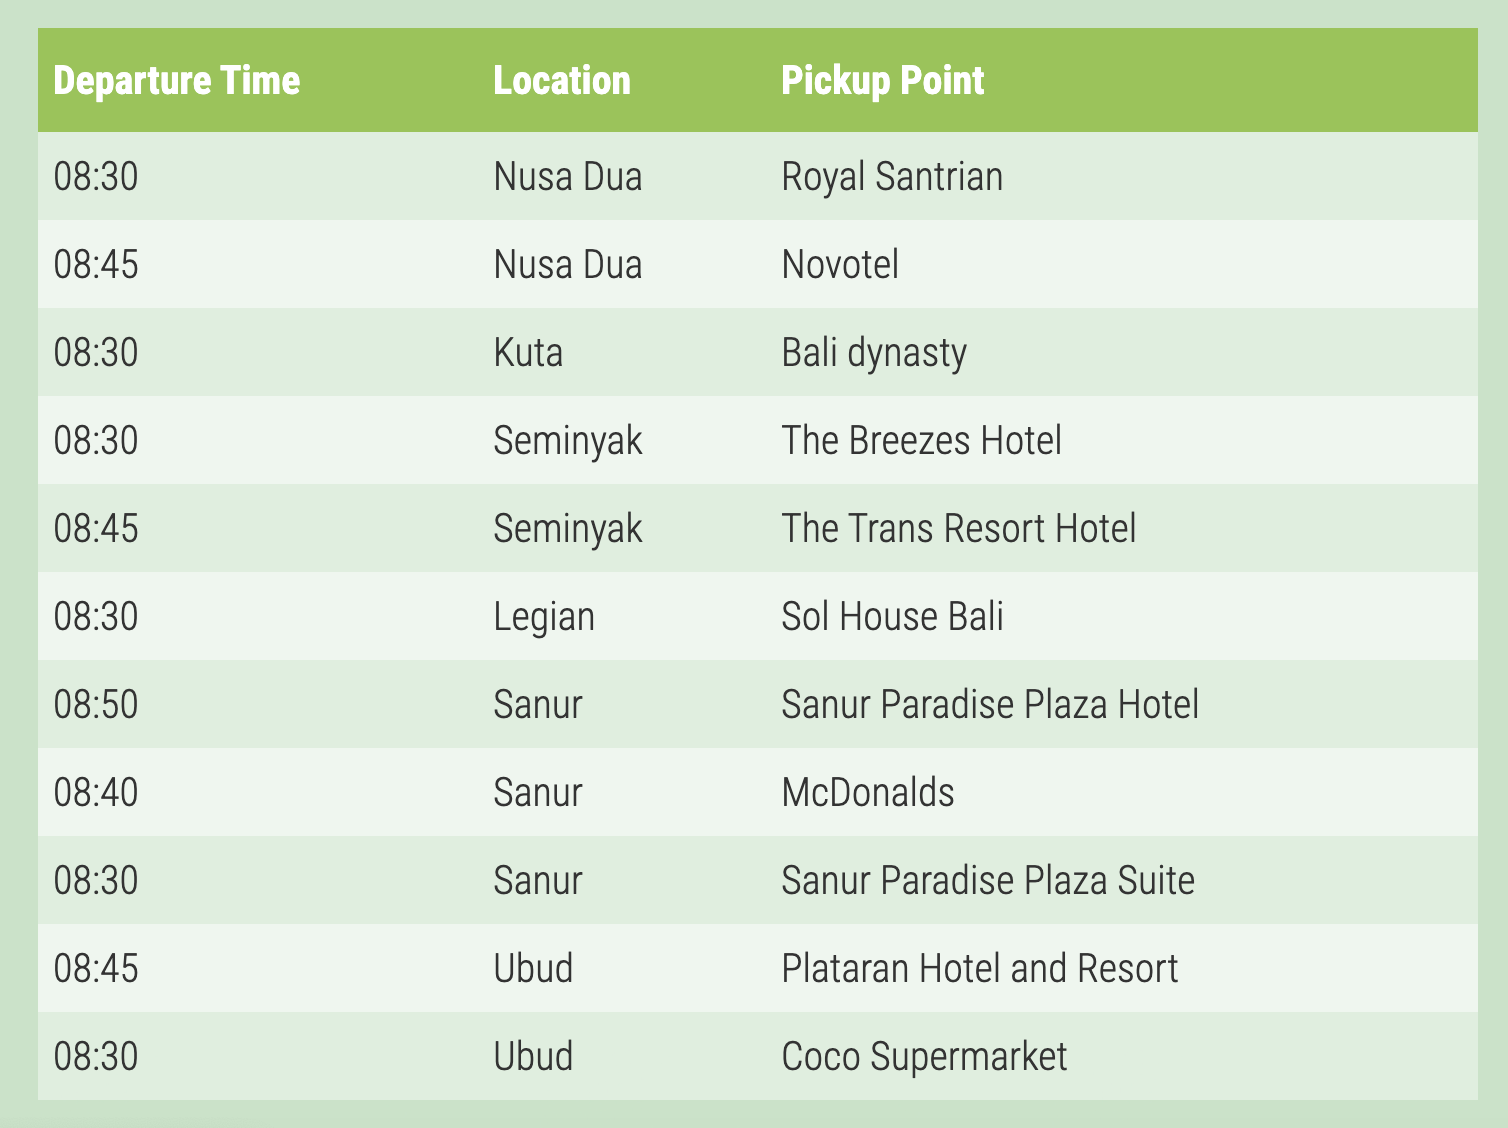
Task: Click The Trans Resort Hotel entry
Action: [959, 529]
